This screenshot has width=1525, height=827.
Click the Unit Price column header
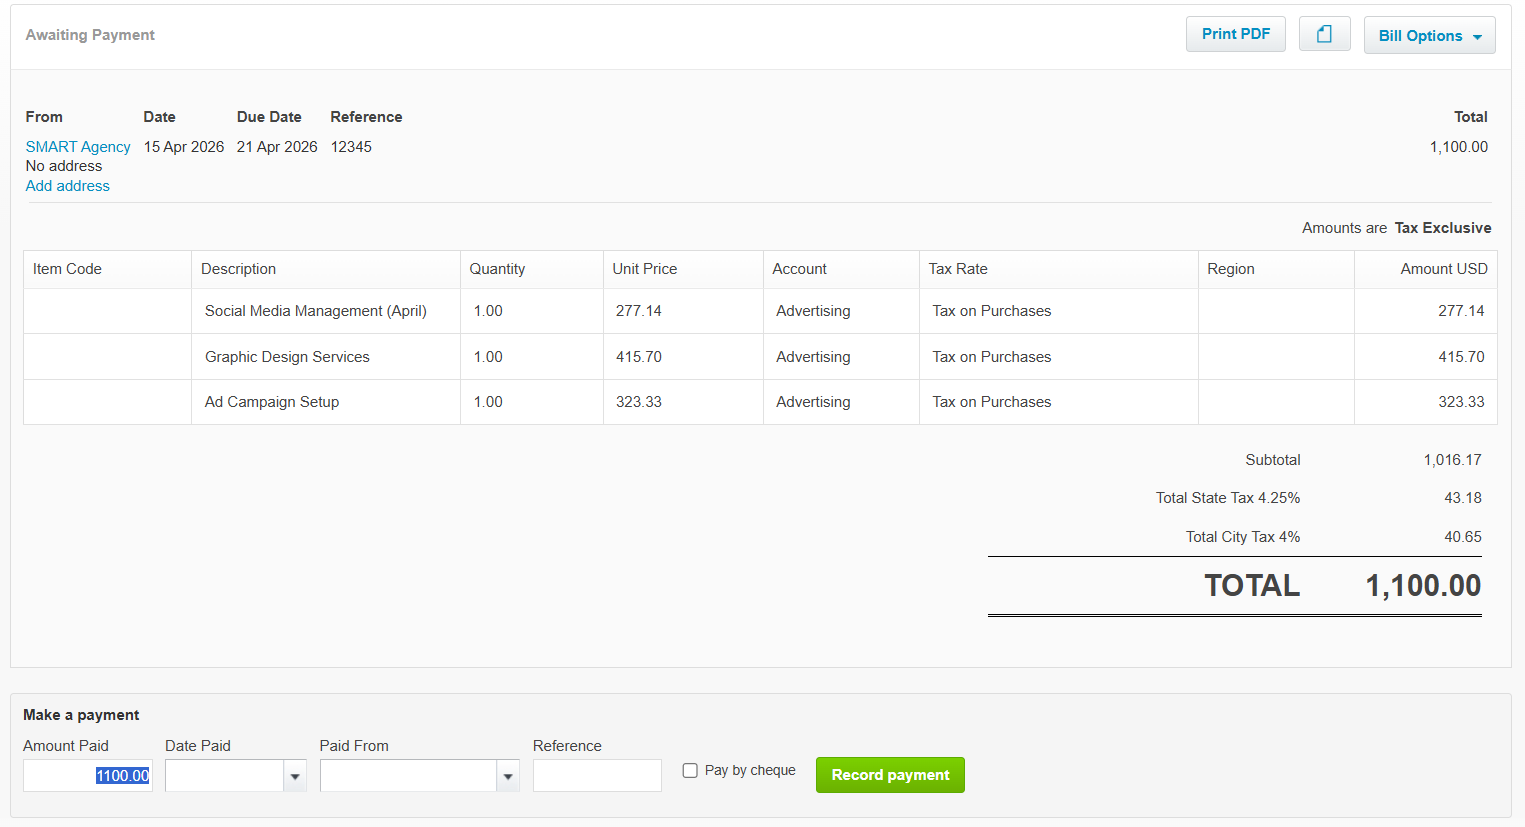point(645,269)
